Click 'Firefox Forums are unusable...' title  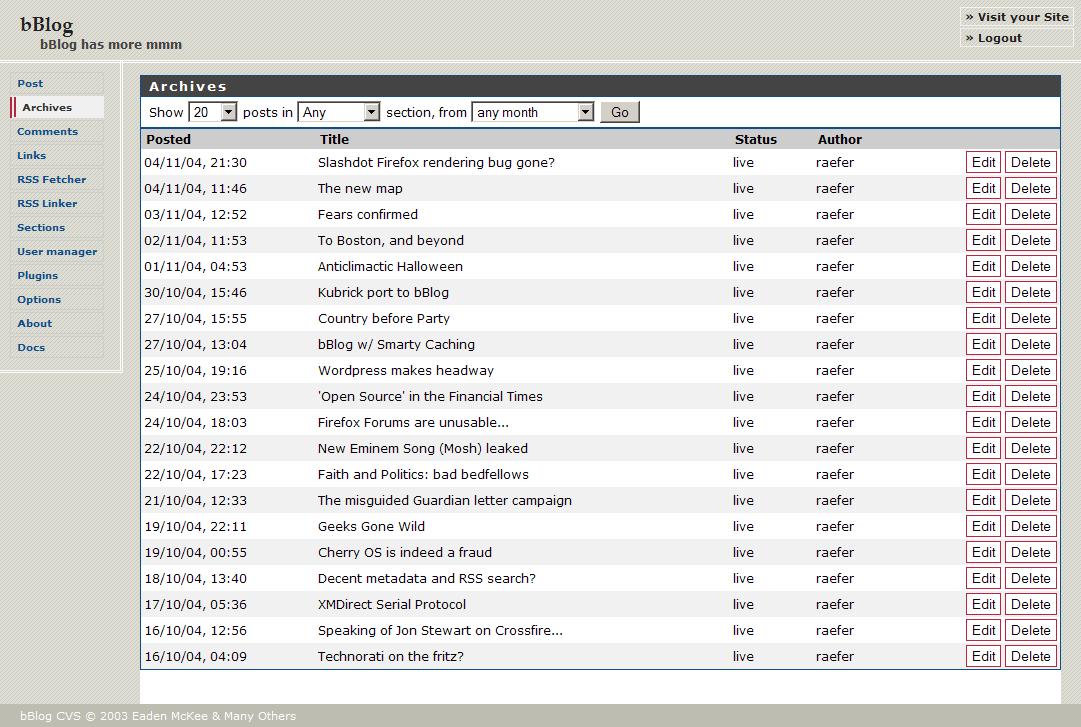[x=413, y=422]
